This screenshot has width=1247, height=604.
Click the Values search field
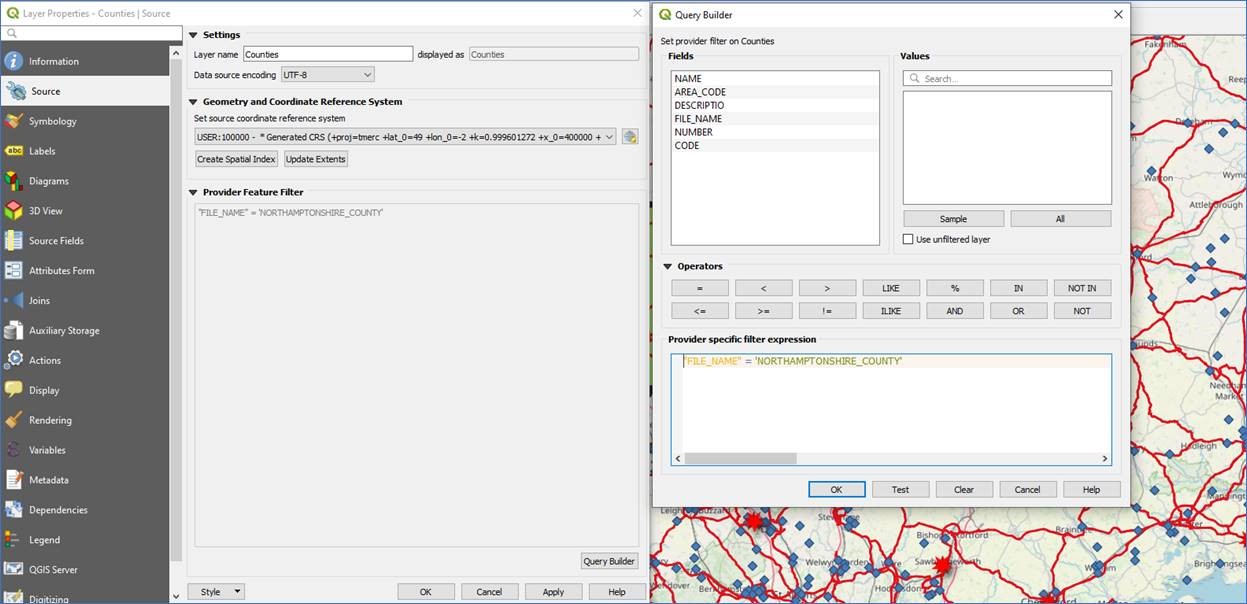click(1006, 77)
